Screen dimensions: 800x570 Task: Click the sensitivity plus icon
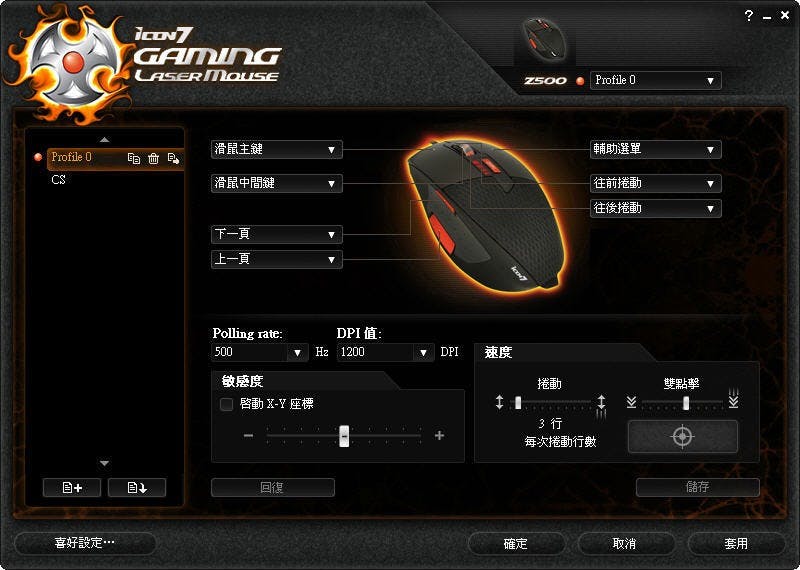439,435
